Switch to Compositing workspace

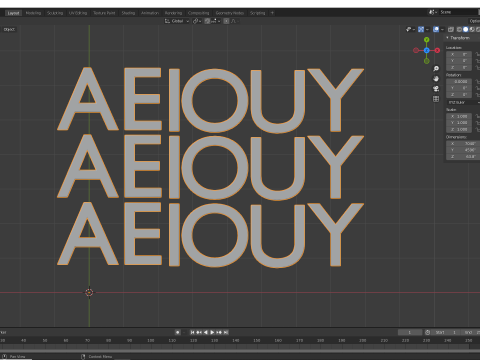198,13
